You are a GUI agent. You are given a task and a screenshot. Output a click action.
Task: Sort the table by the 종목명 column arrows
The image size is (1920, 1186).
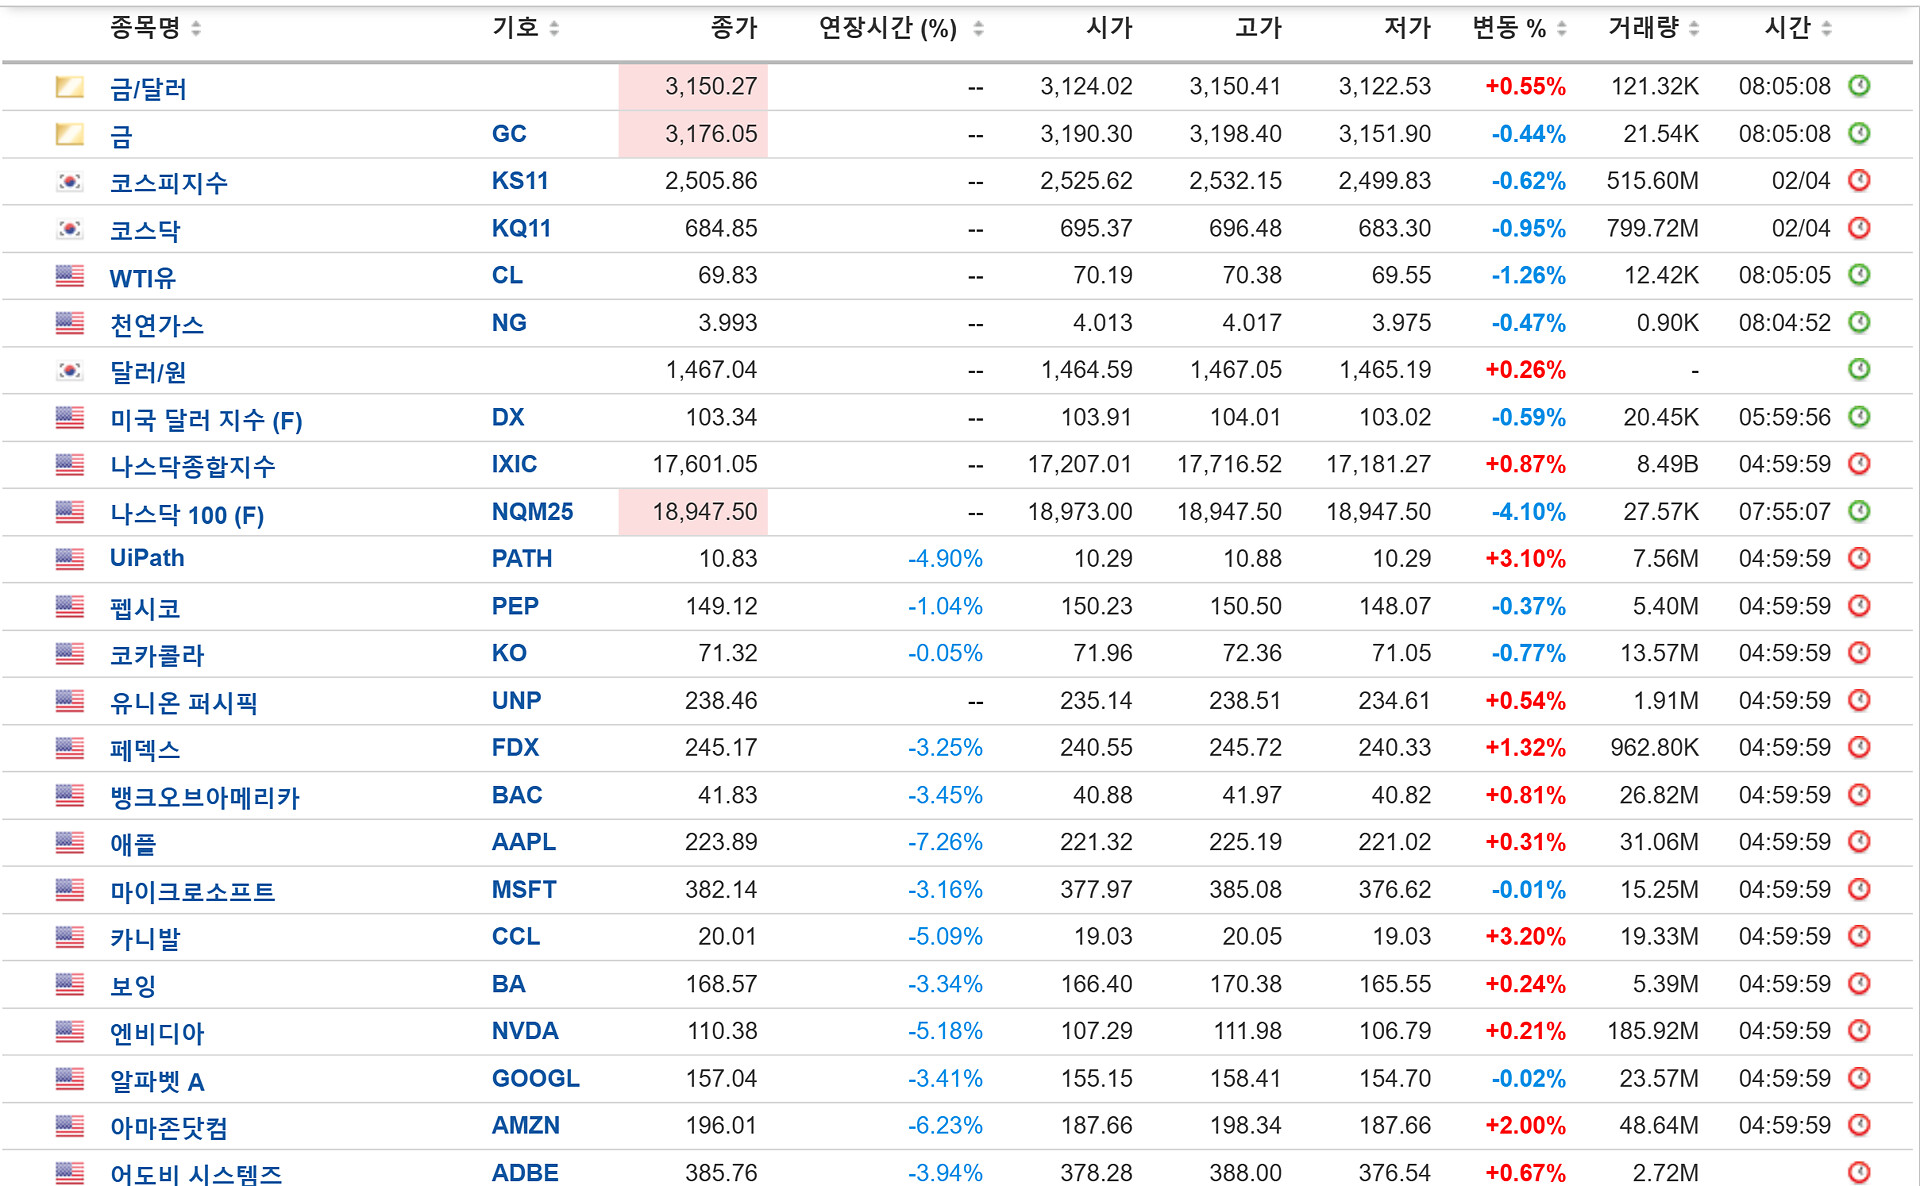196,29
